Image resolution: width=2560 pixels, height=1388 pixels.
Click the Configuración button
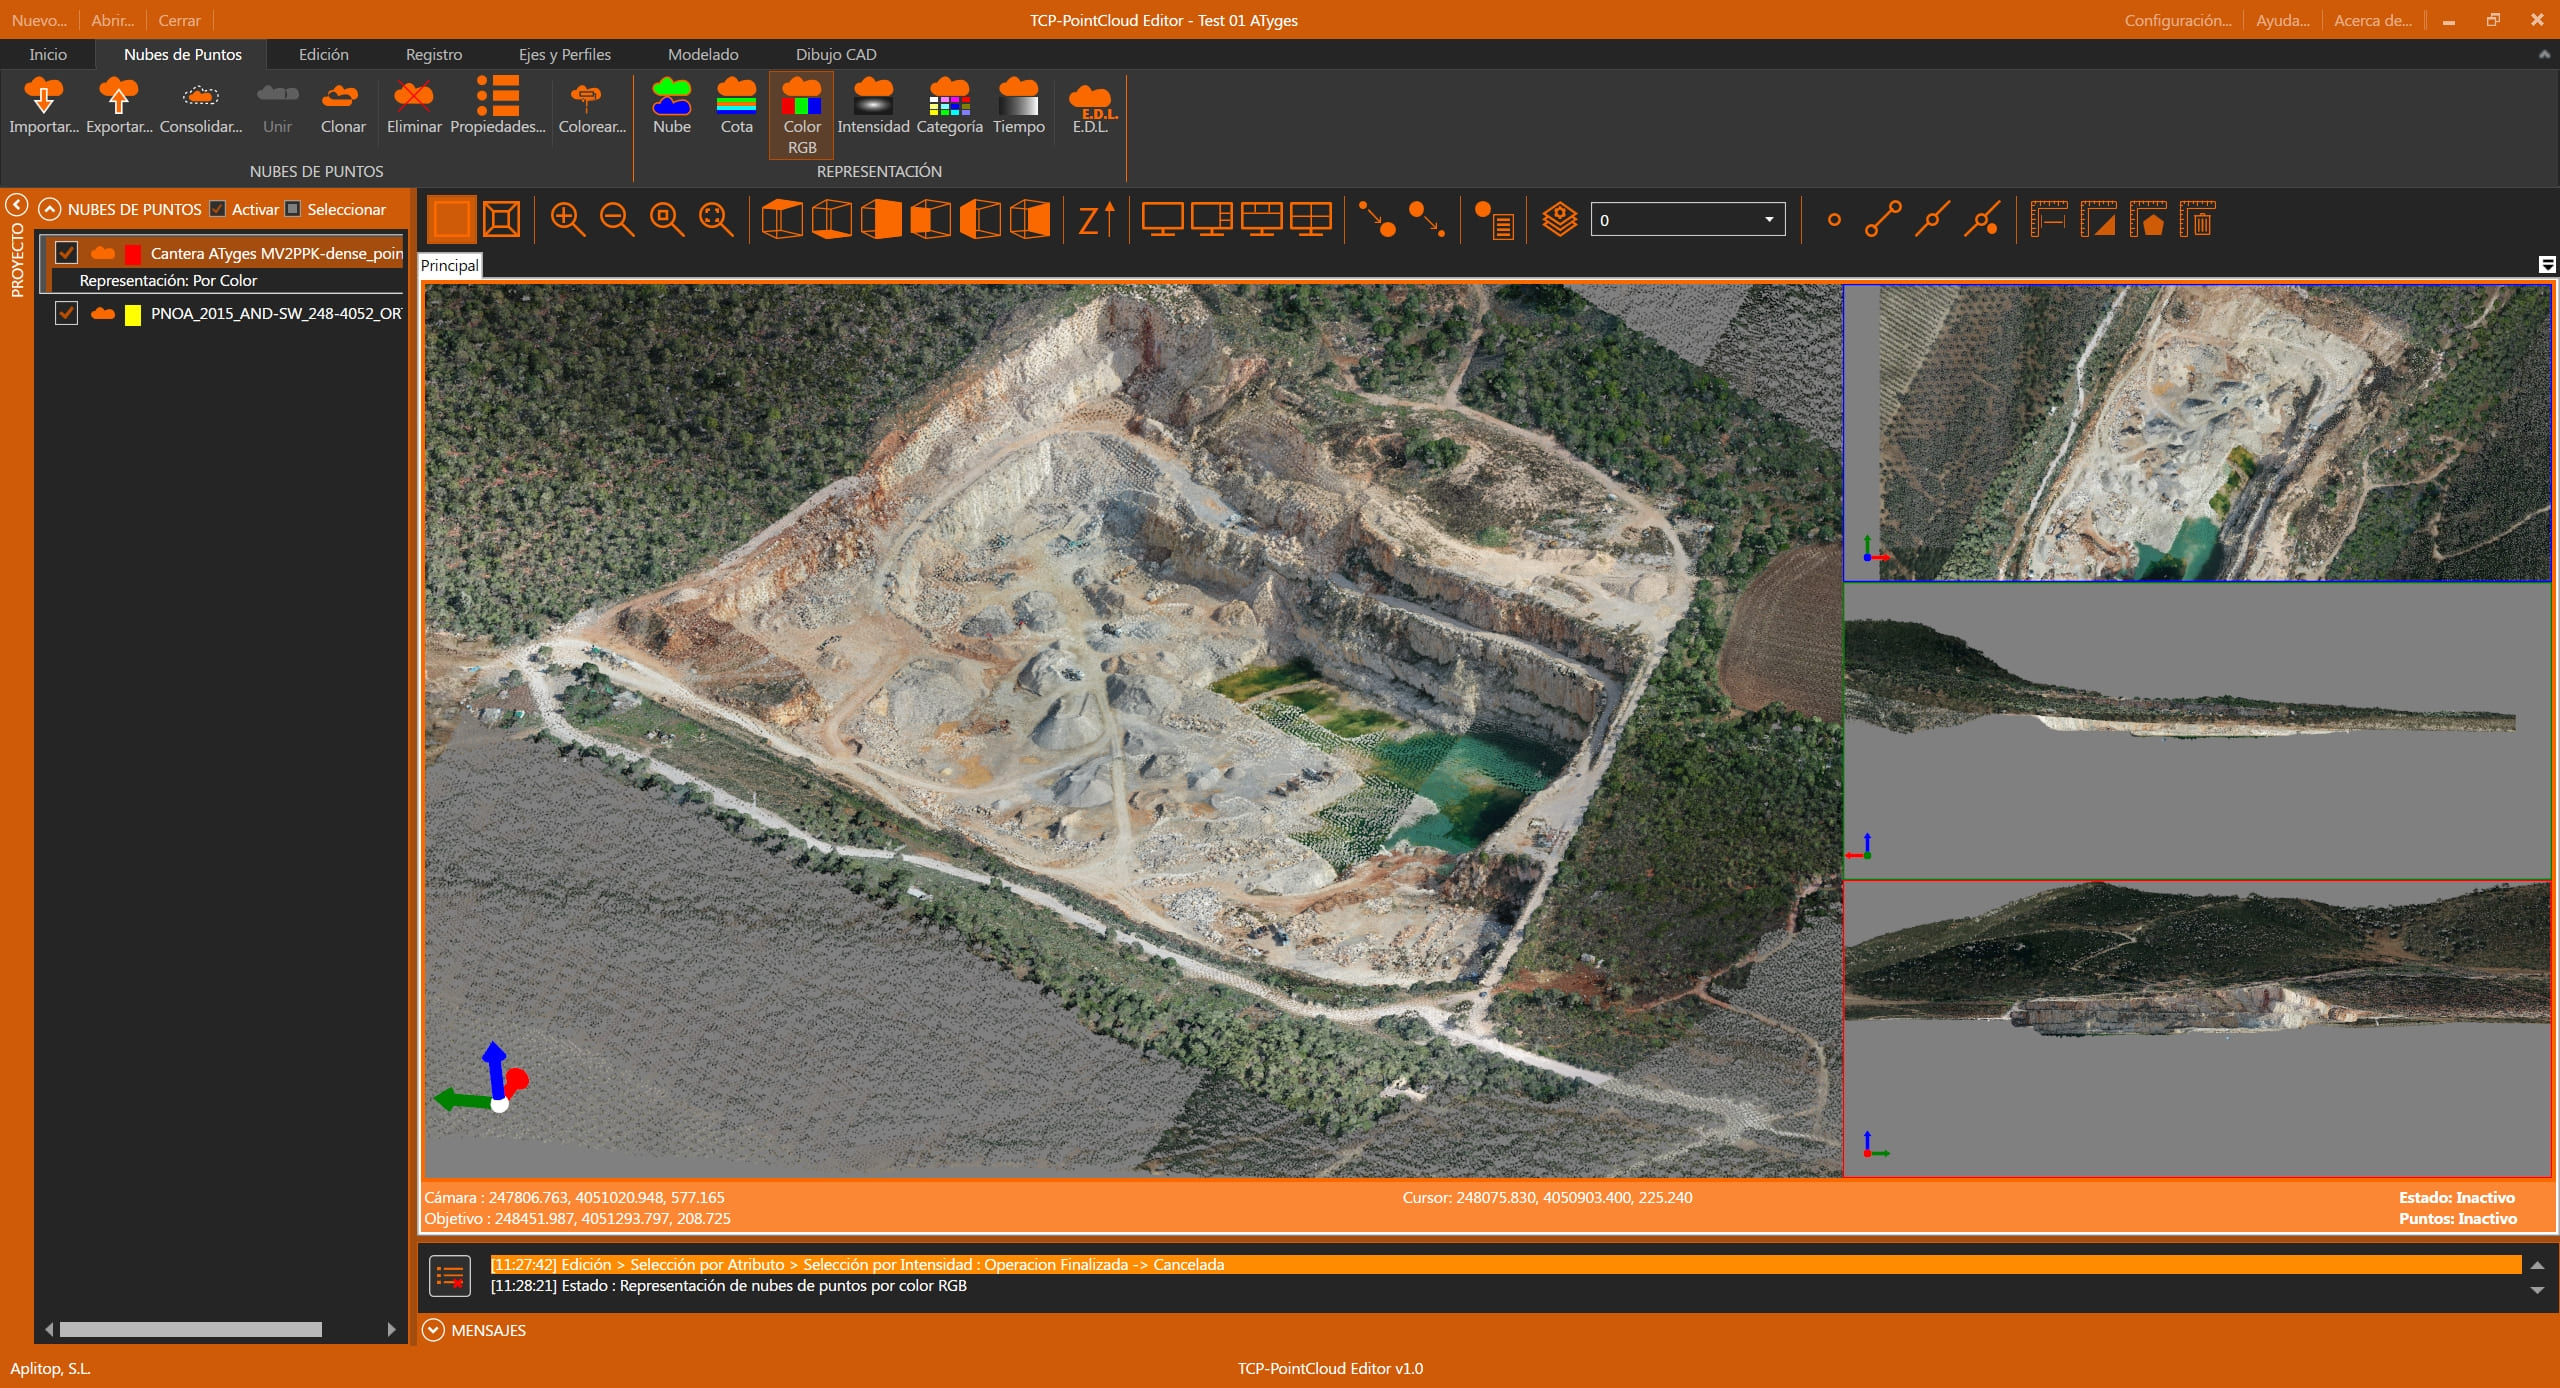point(2177,19)
